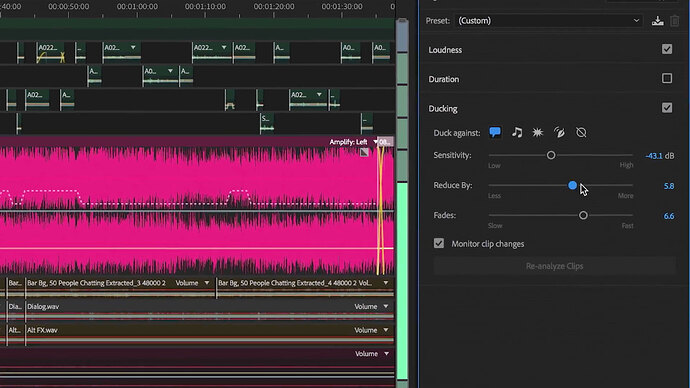Click the 00:01:20:00 mark on time ruler
The image size is (690, 388).
[x=274, y=7]
